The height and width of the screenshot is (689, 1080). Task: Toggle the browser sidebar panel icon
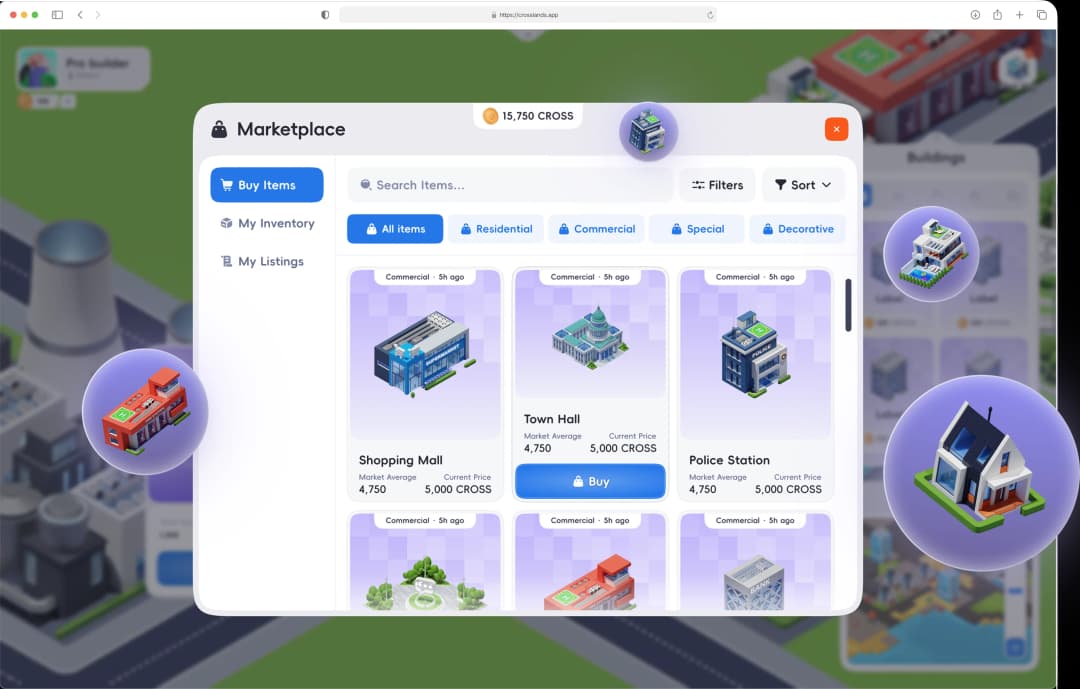57,14
